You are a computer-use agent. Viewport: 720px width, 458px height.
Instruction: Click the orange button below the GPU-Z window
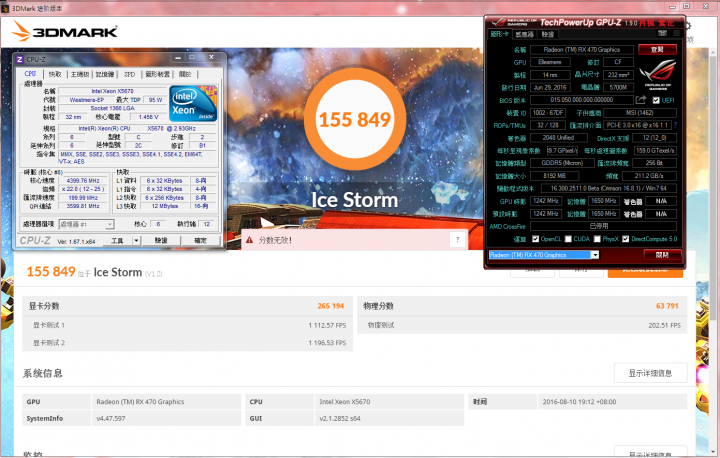coord(645,273)
